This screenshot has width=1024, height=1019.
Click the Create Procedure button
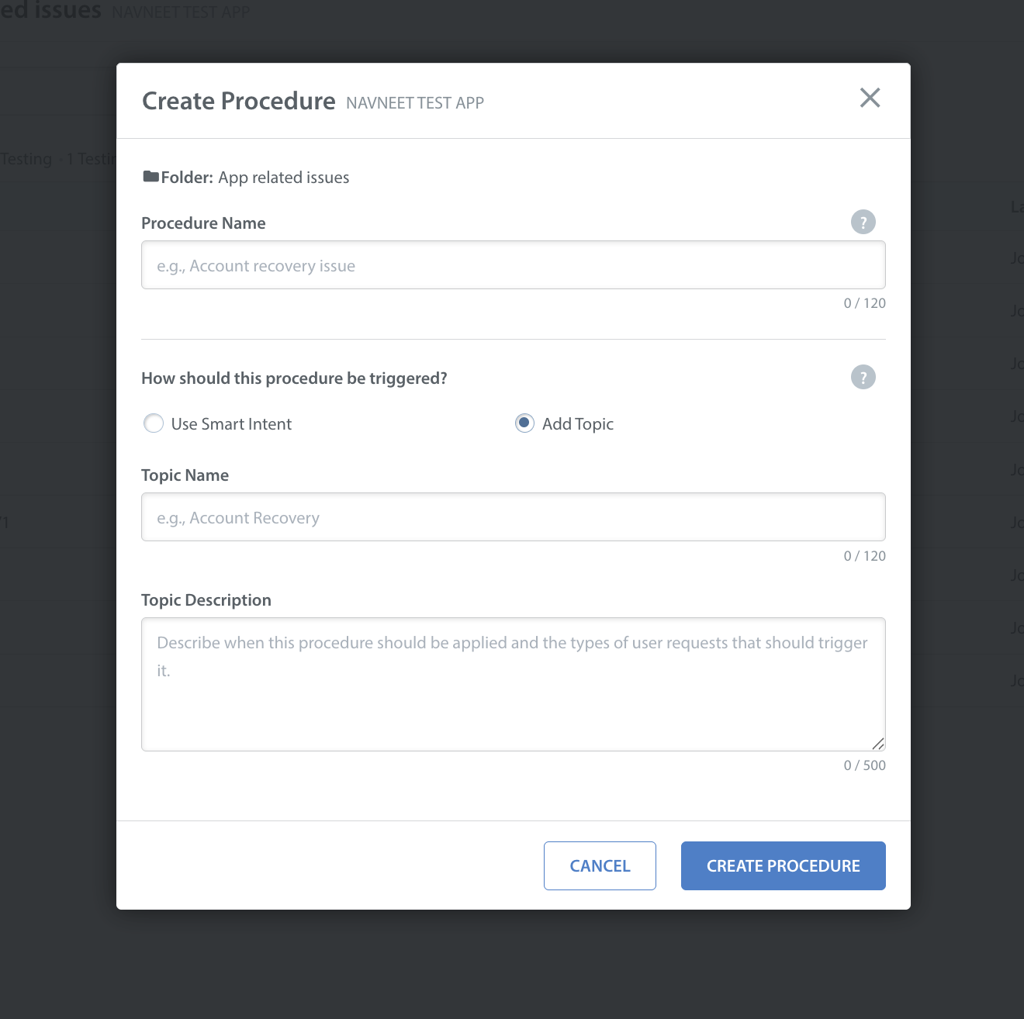coord(783,866)
